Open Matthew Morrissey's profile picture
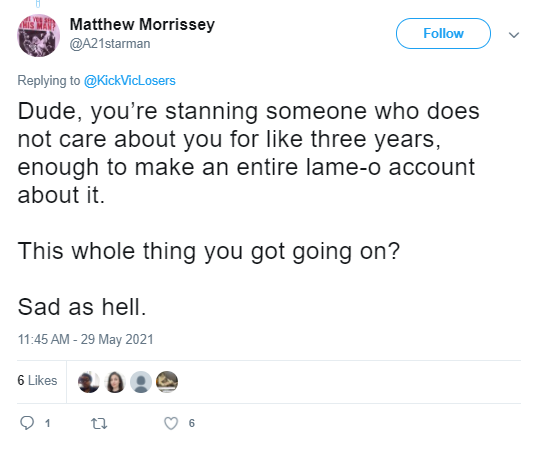This screenshot has height=456, width=539. click(x=38, y=35)
